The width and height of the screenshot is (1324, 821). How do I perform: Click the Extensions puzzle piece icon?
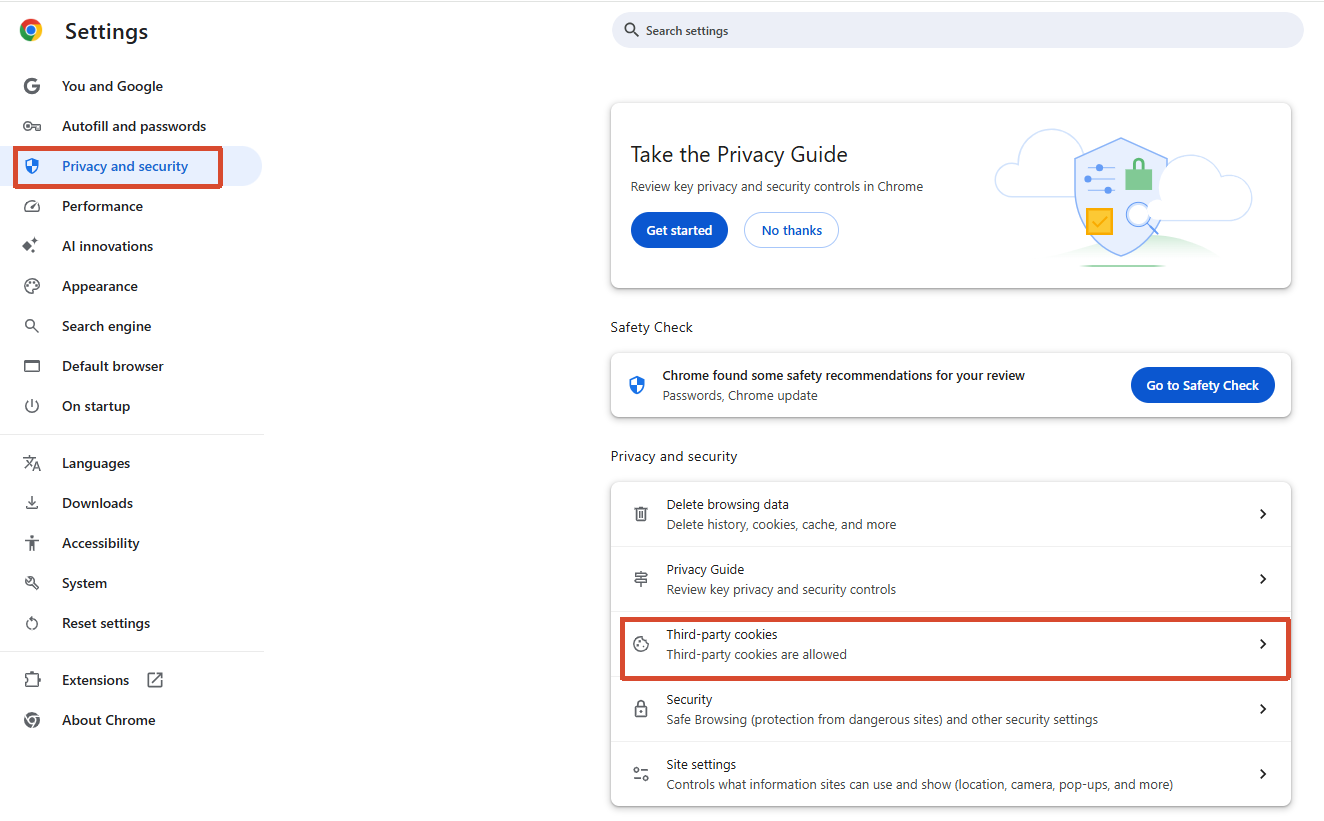32,680
